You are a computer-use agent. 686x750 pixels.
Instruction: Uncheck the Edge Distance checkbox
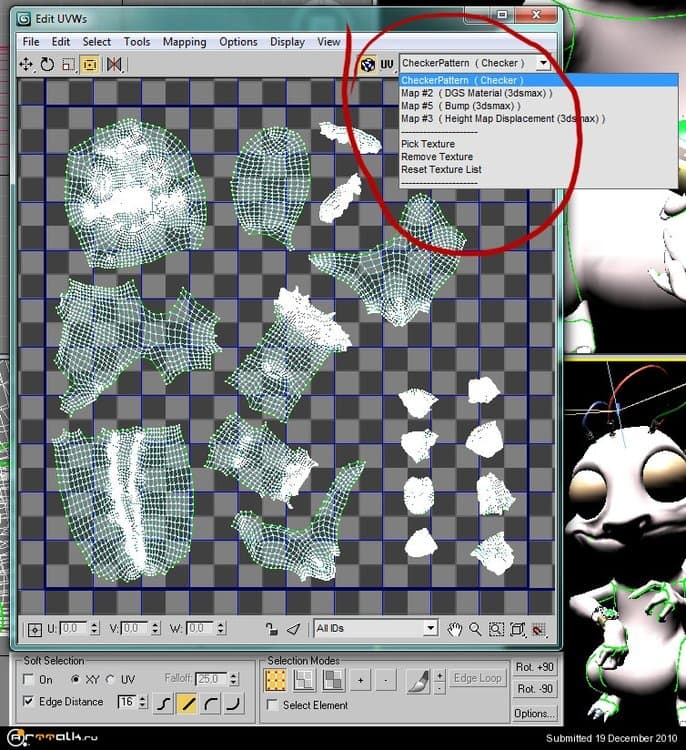pos(28,702)
